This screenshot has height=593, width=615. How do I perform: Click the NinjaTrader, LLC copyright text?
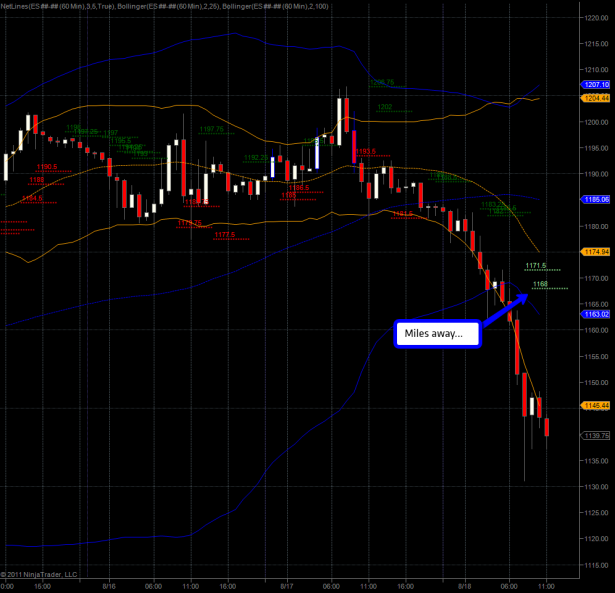click(40, 574)
